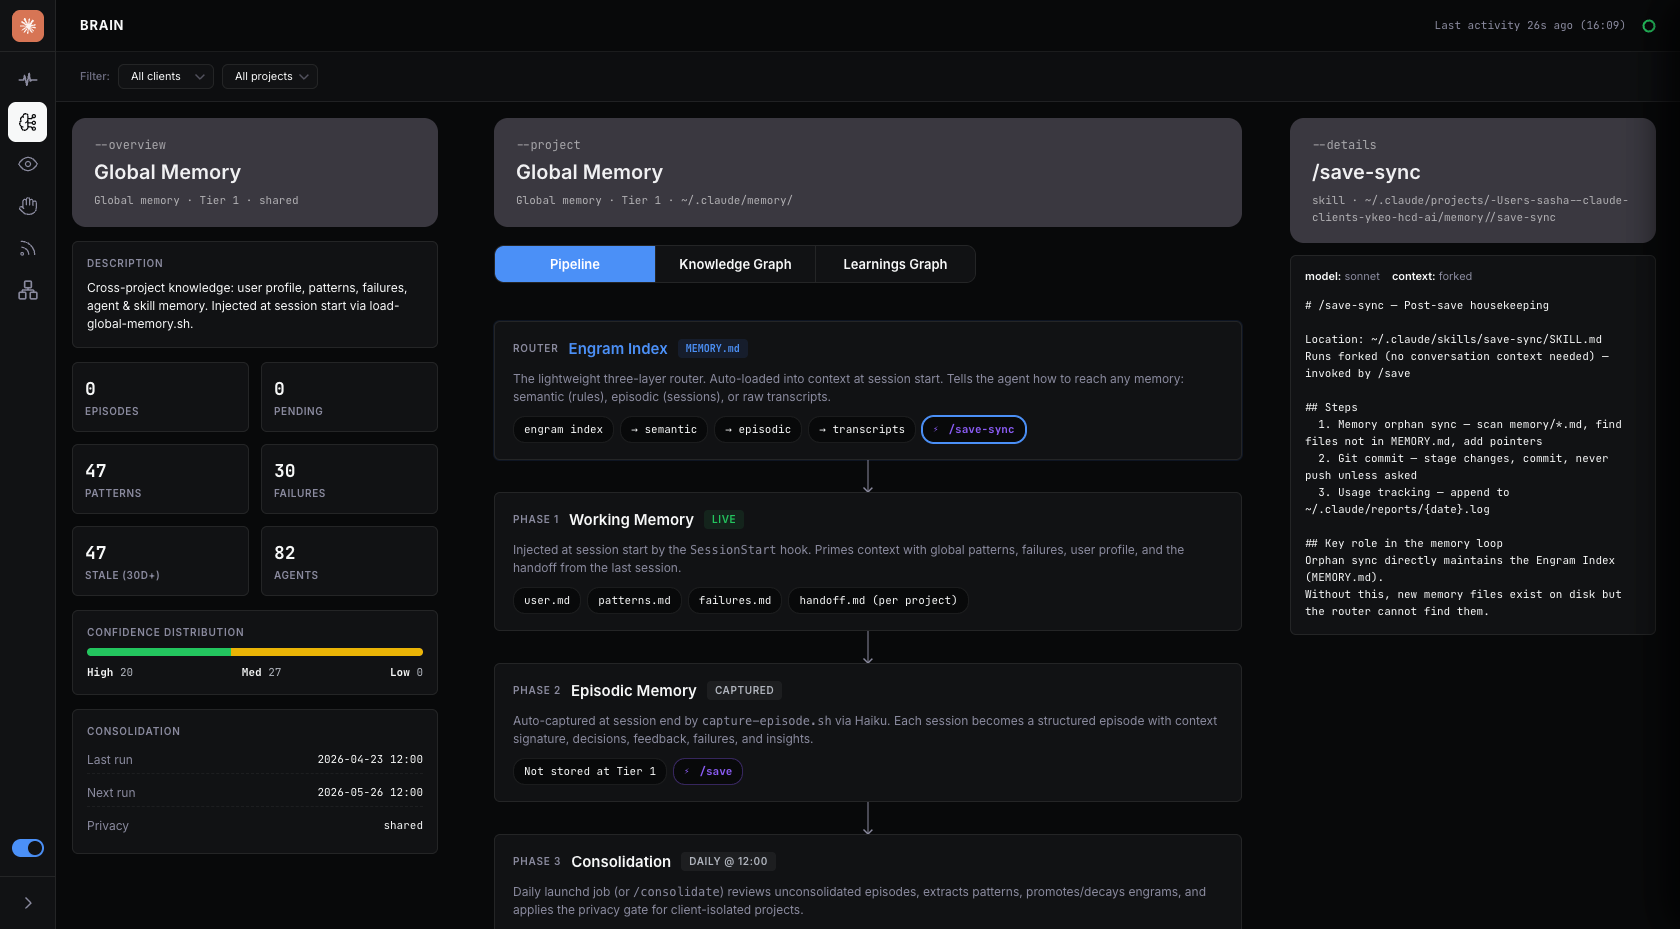This screenshot has height=929, width=1680.
Task: Click the lightning icon in /save-sync chip
Action: 936,430
